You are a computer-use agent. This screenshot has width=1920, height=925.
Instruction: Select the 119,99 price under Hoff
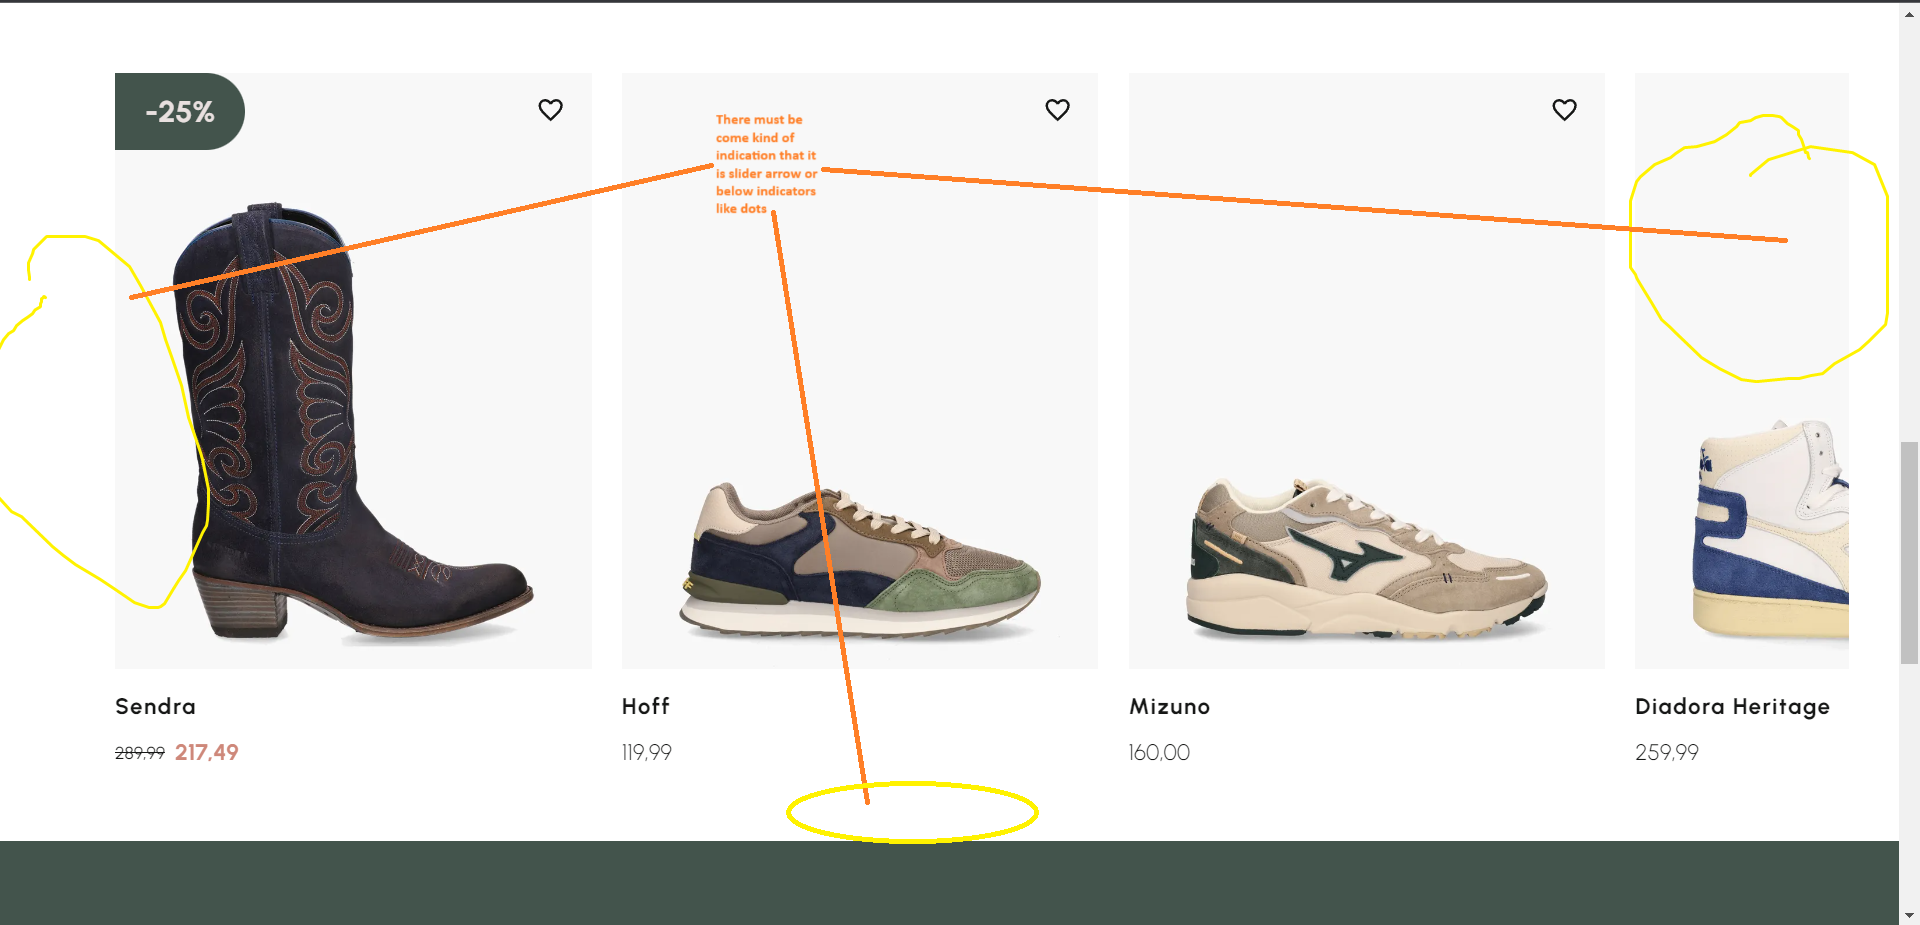point(647,753)
